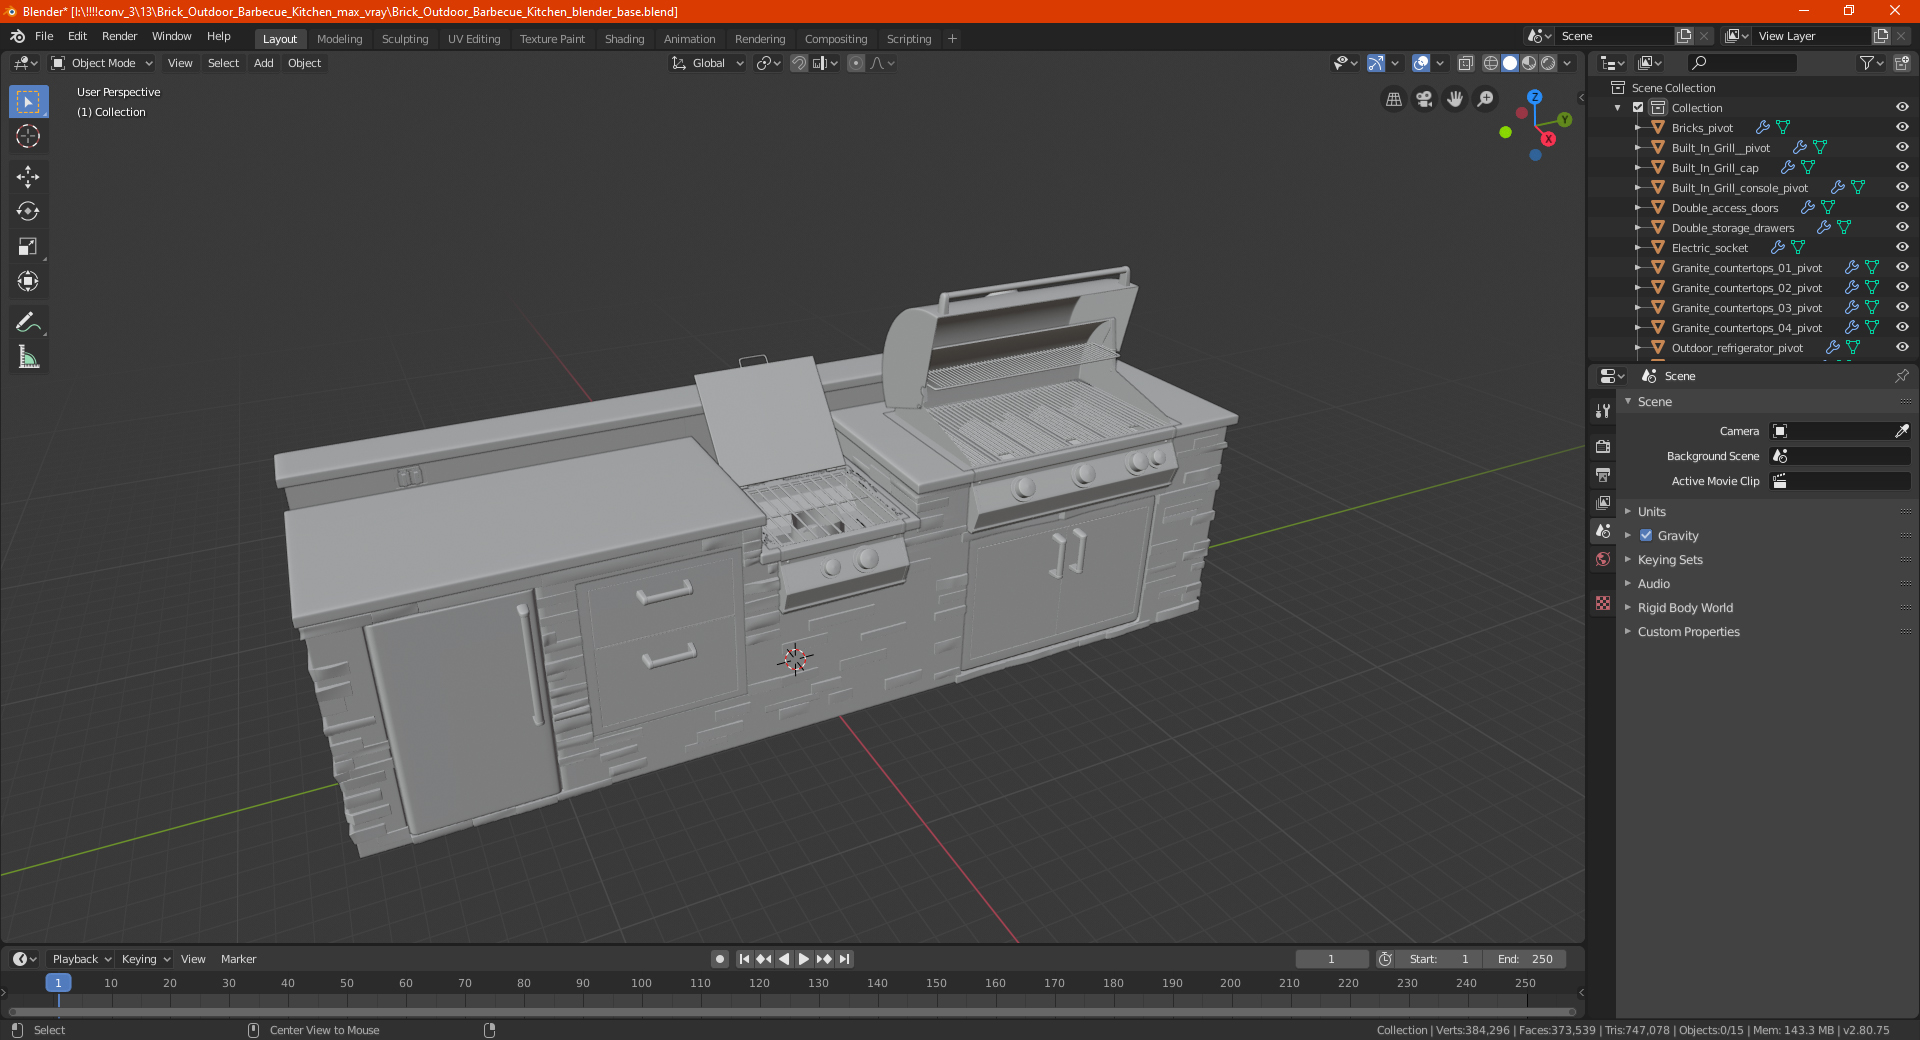Open Render properties tab
1920x1040 pixels.
pyautogui.click(x=1603, y=446)
